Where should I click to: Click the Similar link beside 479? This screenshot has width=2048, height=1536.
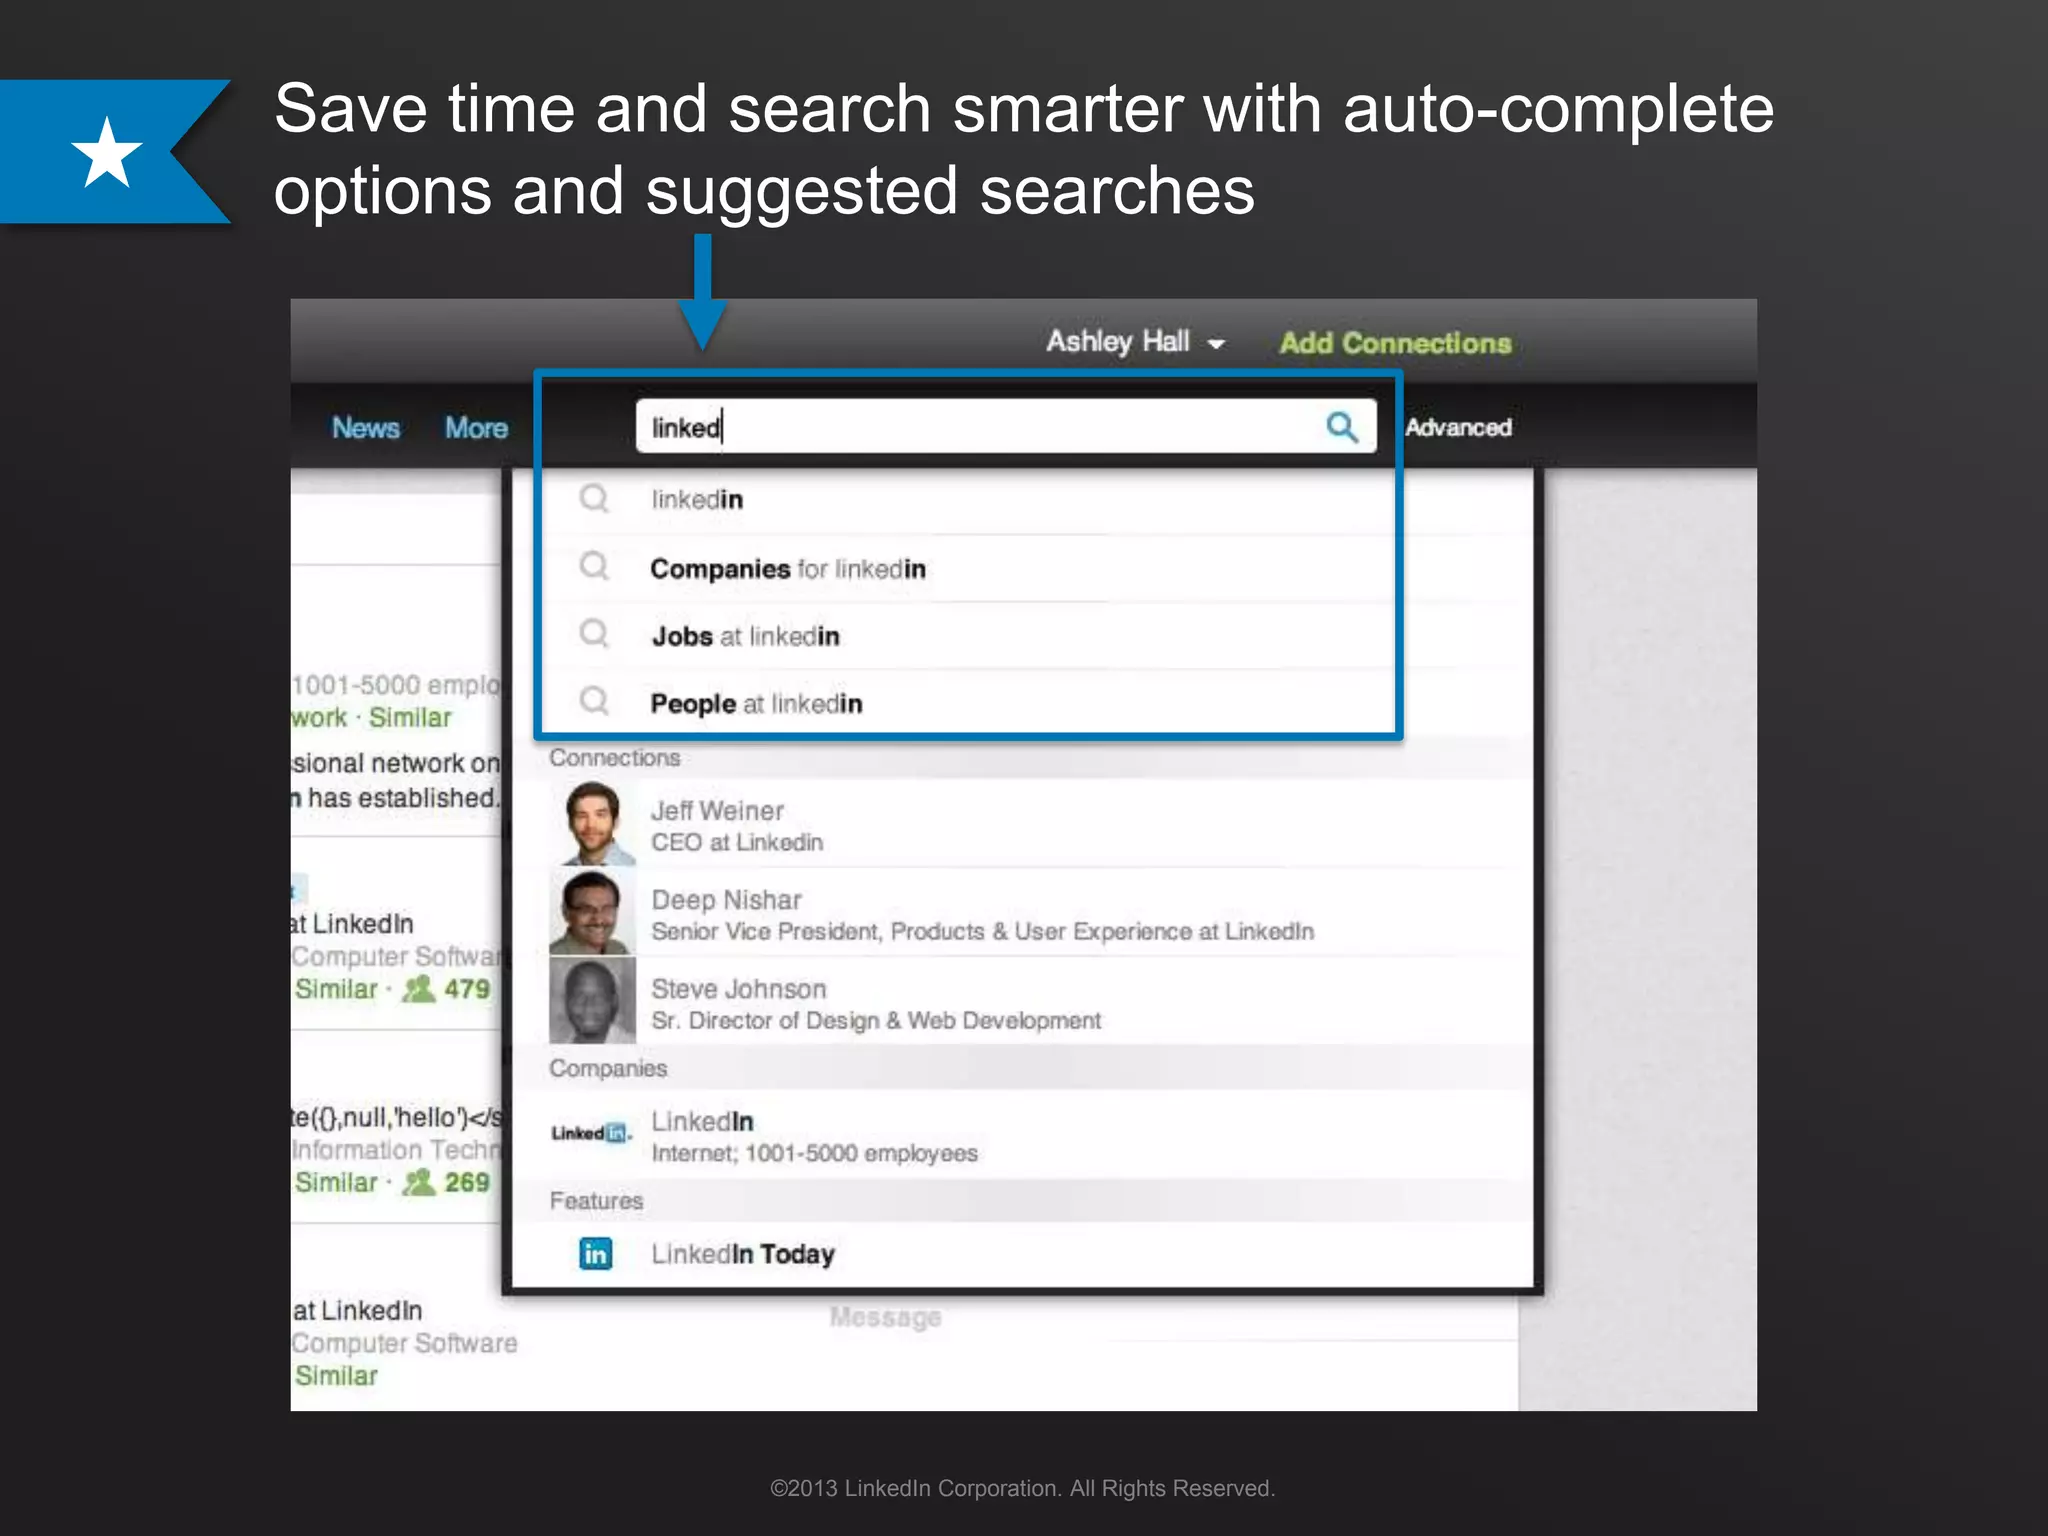(336, 989)
